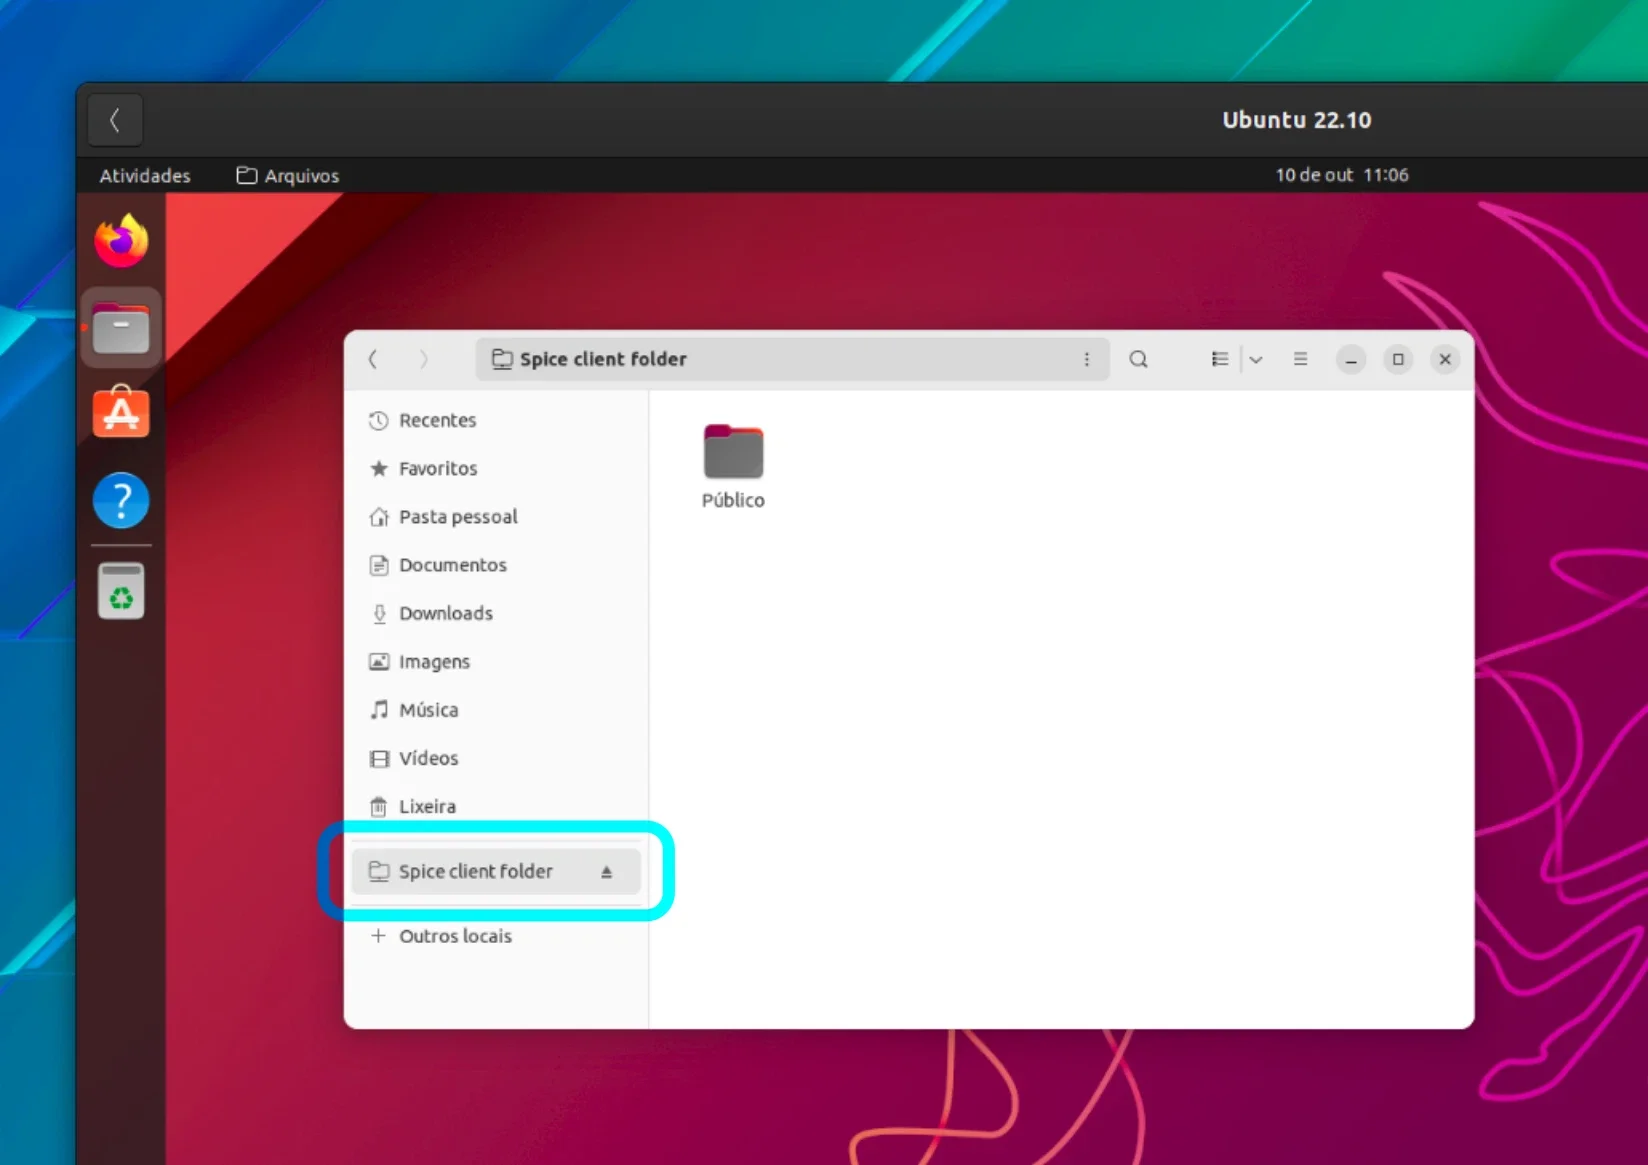Click the clock showing 10 de out
1648x1165 pixels.
point(1342,175)
